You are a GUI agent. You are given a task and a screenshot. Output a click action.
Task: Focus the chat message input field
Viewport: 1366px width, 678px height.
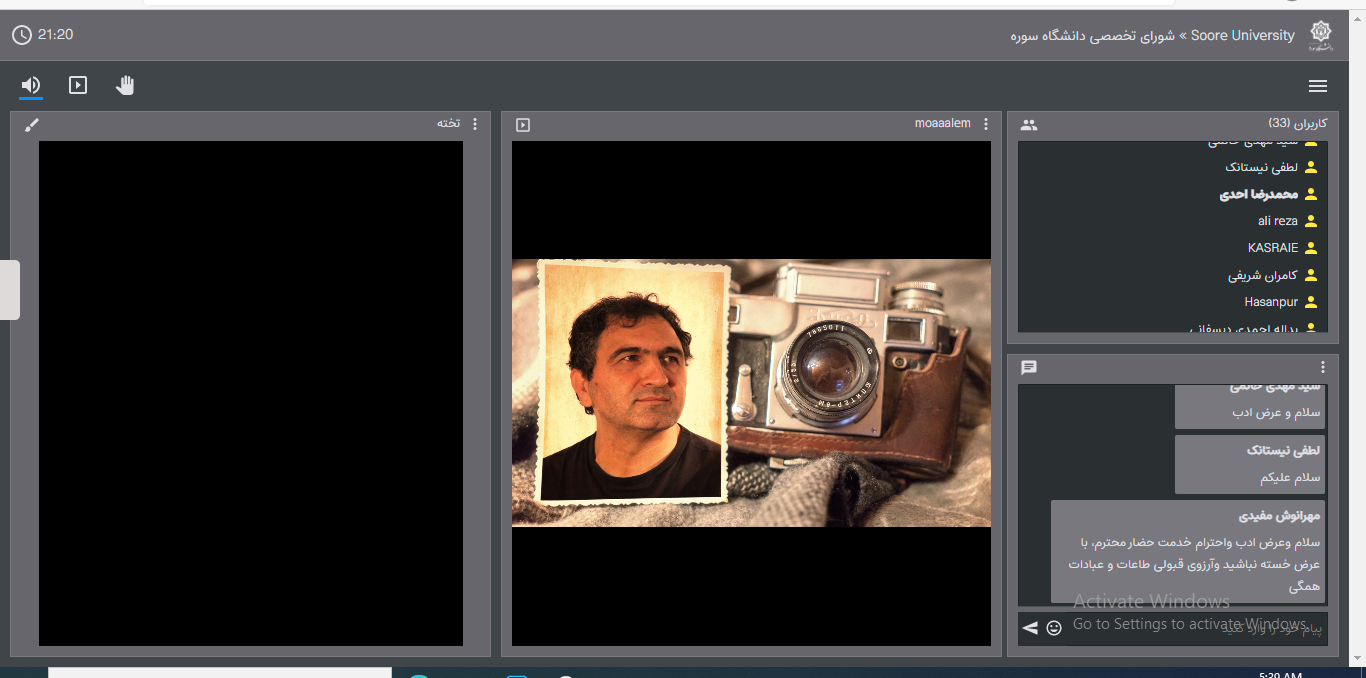coord(1196,628)
